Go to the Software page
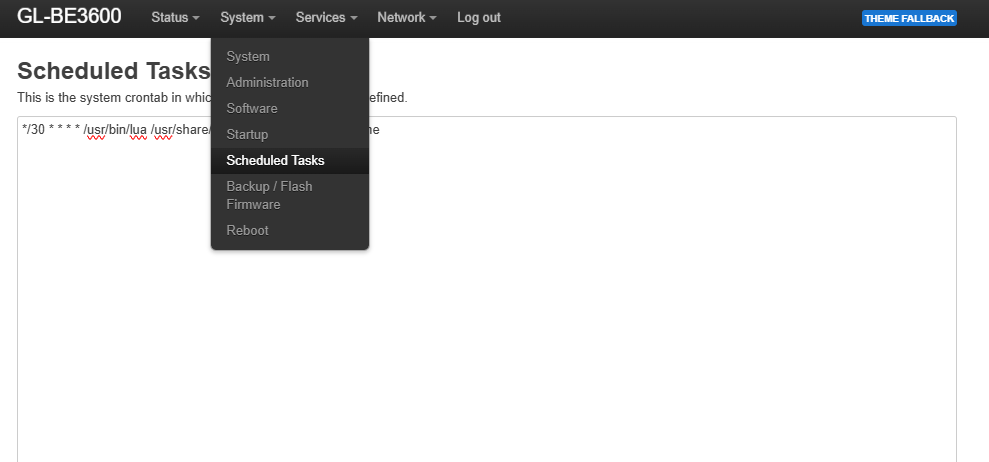The width and height of the screenshot is (989, 462). tap(252, 109)
